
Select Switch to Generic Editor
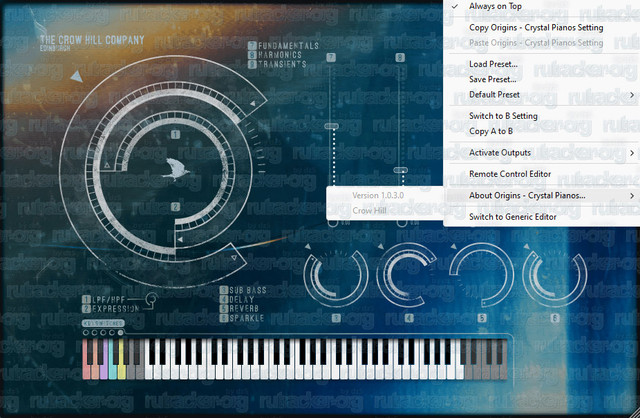tap(512, 217)
